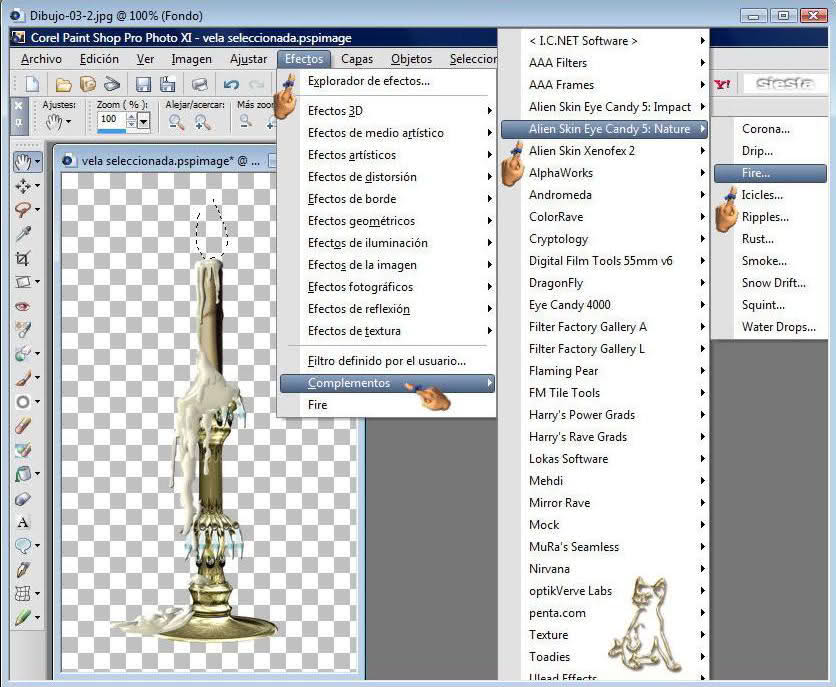This screenshot has width=836, height=687.
Task: Open the Flaming Pear plugin submenu
Action: (x=604, y=371)
